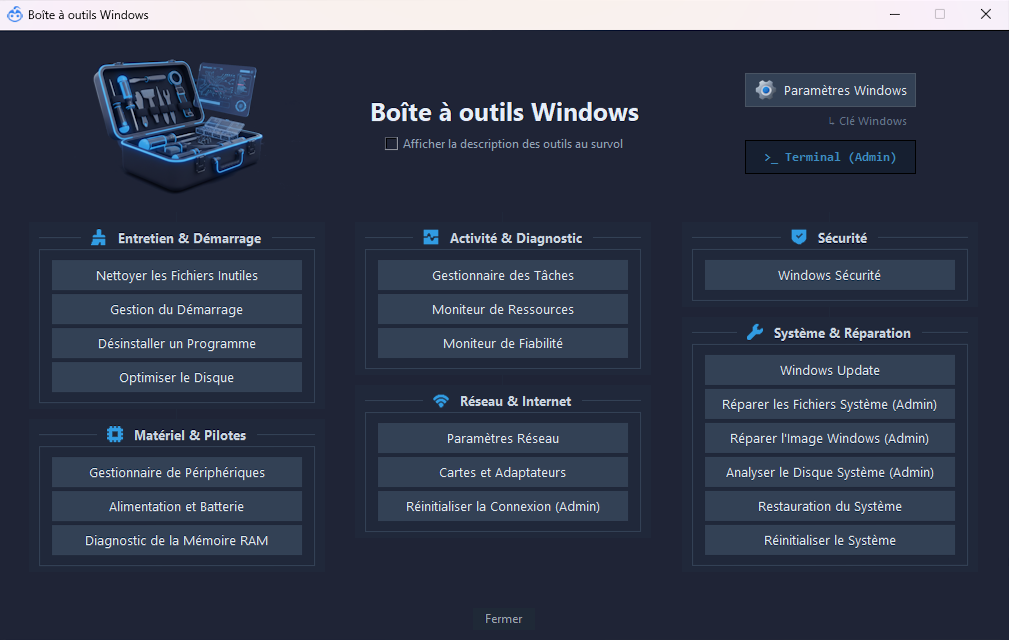Screen dimensions: 1009x640
Task: Click Réparer l'Image Windows (Admin)
Action: pyautogui.click(x=829, y=438)
